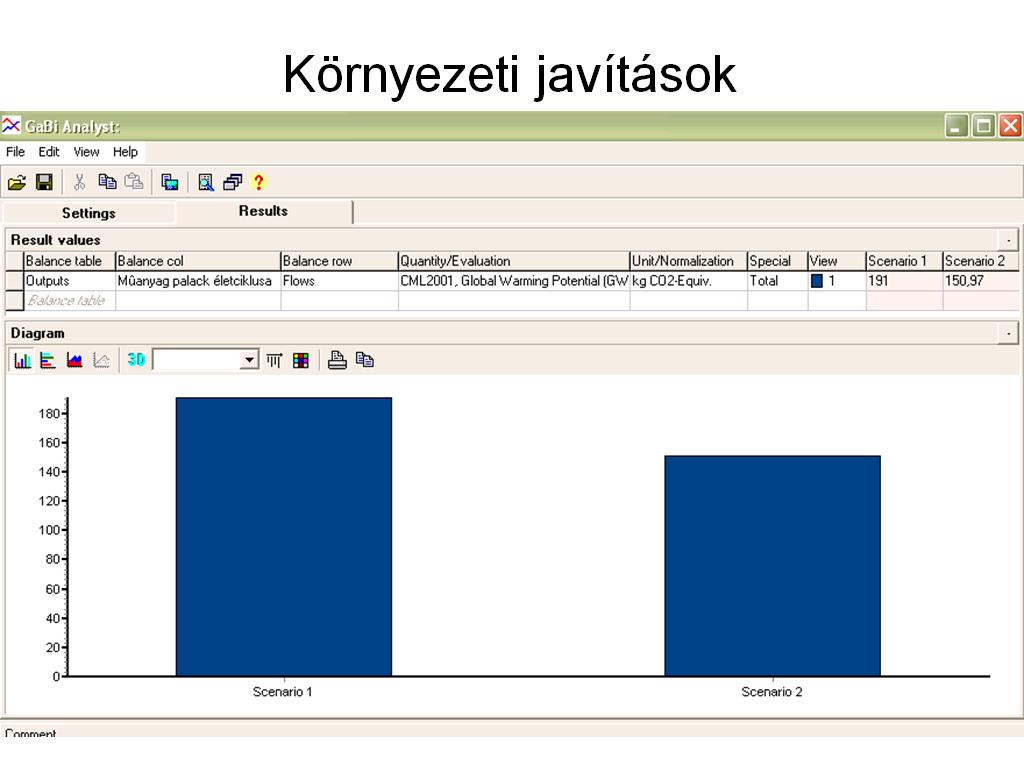Switch to the Results tab
The height and width of the screenshot is (768, 1024).
263,211
